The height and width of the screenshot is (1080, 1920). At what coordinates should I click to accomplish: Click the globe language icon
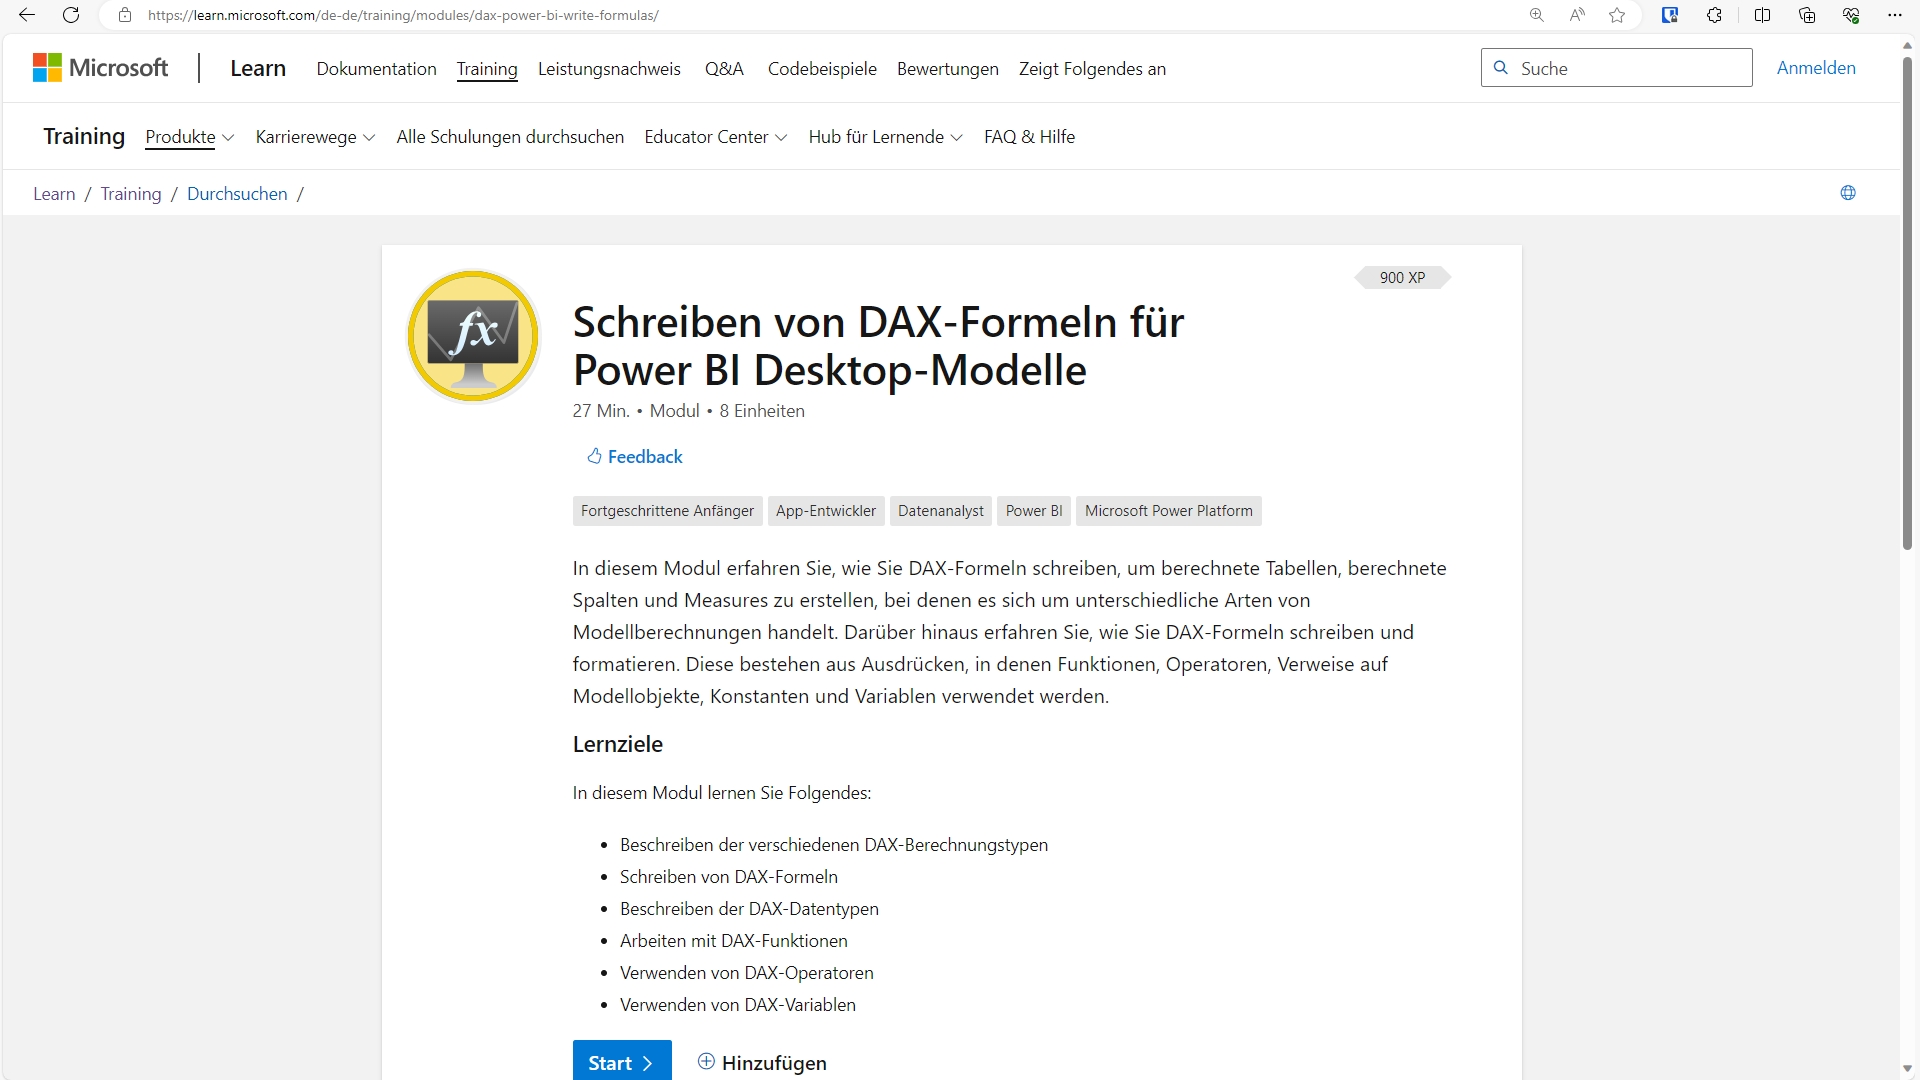1848,193
